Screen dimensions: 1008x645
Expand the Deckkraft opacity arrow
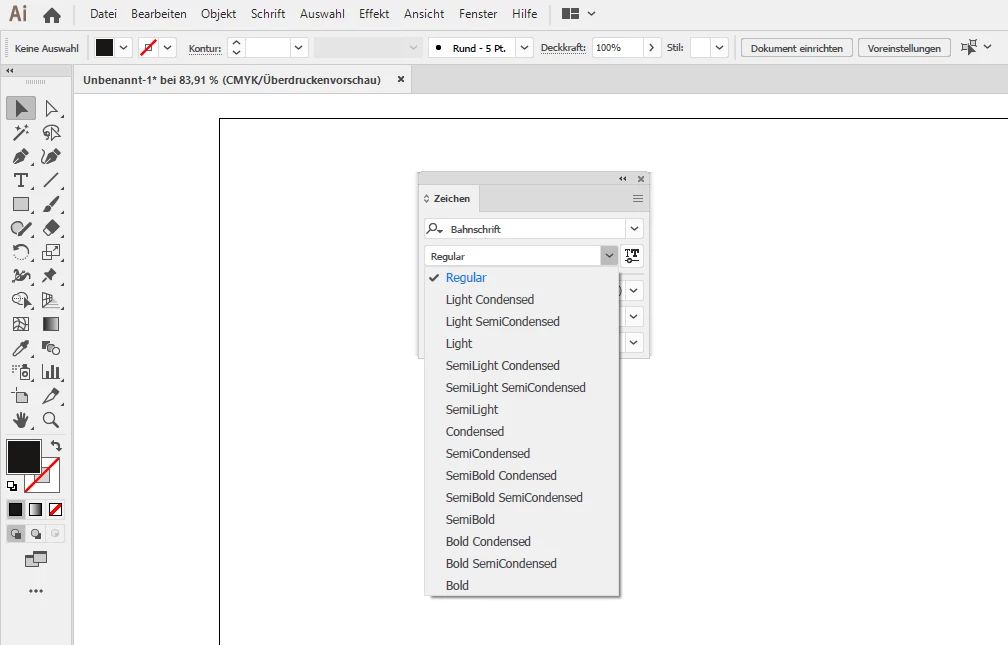click(651, 48)
